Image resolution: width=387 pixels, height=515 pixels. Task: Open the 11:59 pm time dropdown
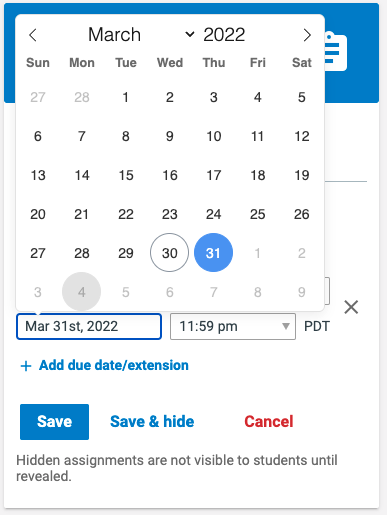233,326
